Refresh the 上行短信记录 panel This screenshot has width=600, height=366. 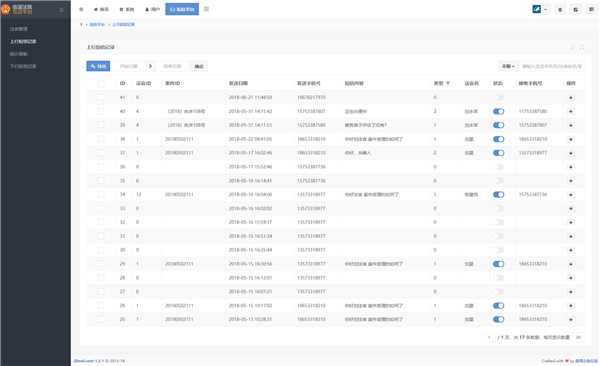(x=573, y=47)
